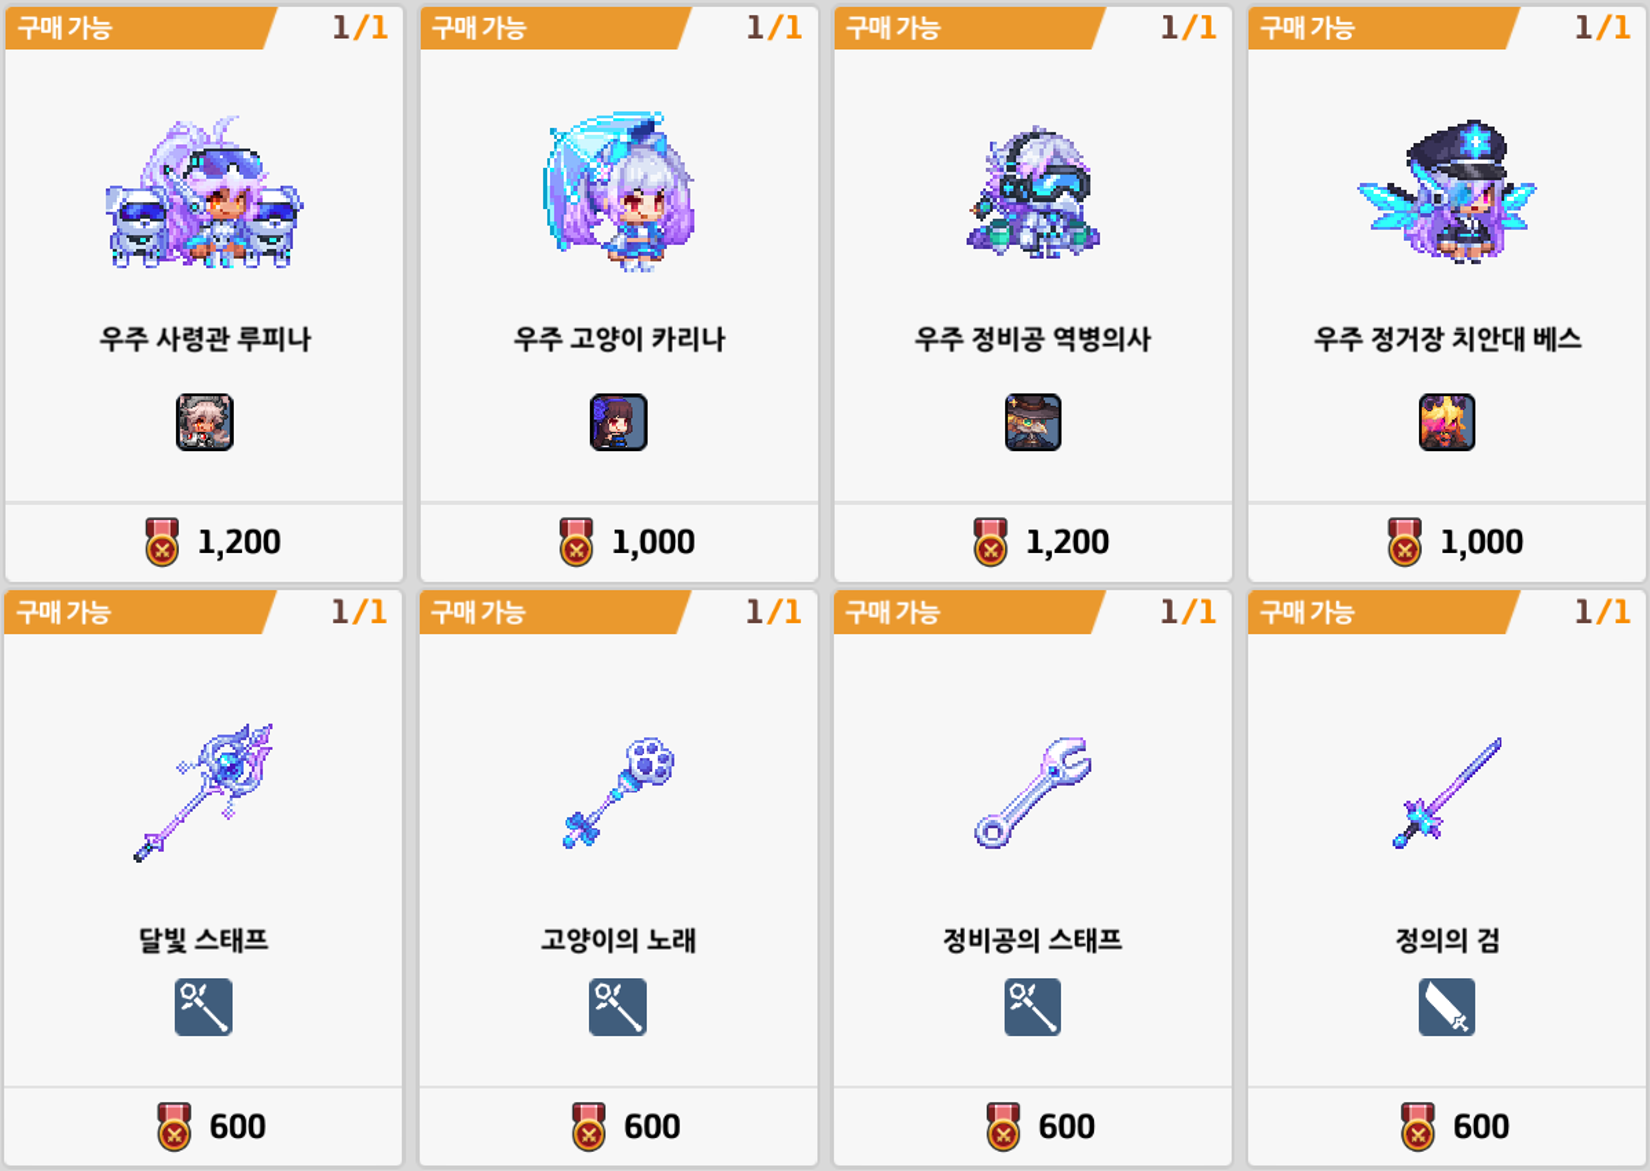Click the flame-haired hero portrait icon under 베스

coord(1447,422)
